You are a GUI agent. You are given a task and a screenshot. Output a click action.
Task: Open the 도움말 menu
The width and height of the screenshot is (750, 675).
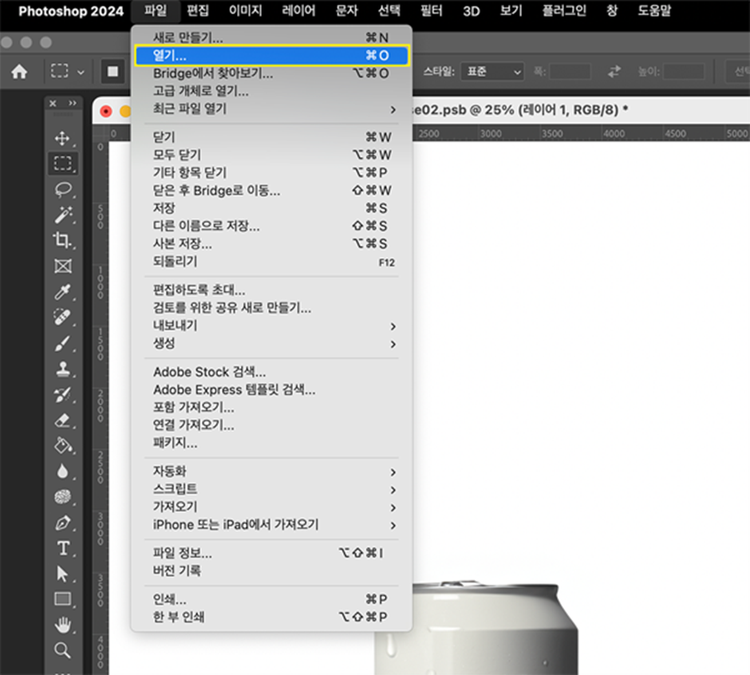click(x=654, y=11)
